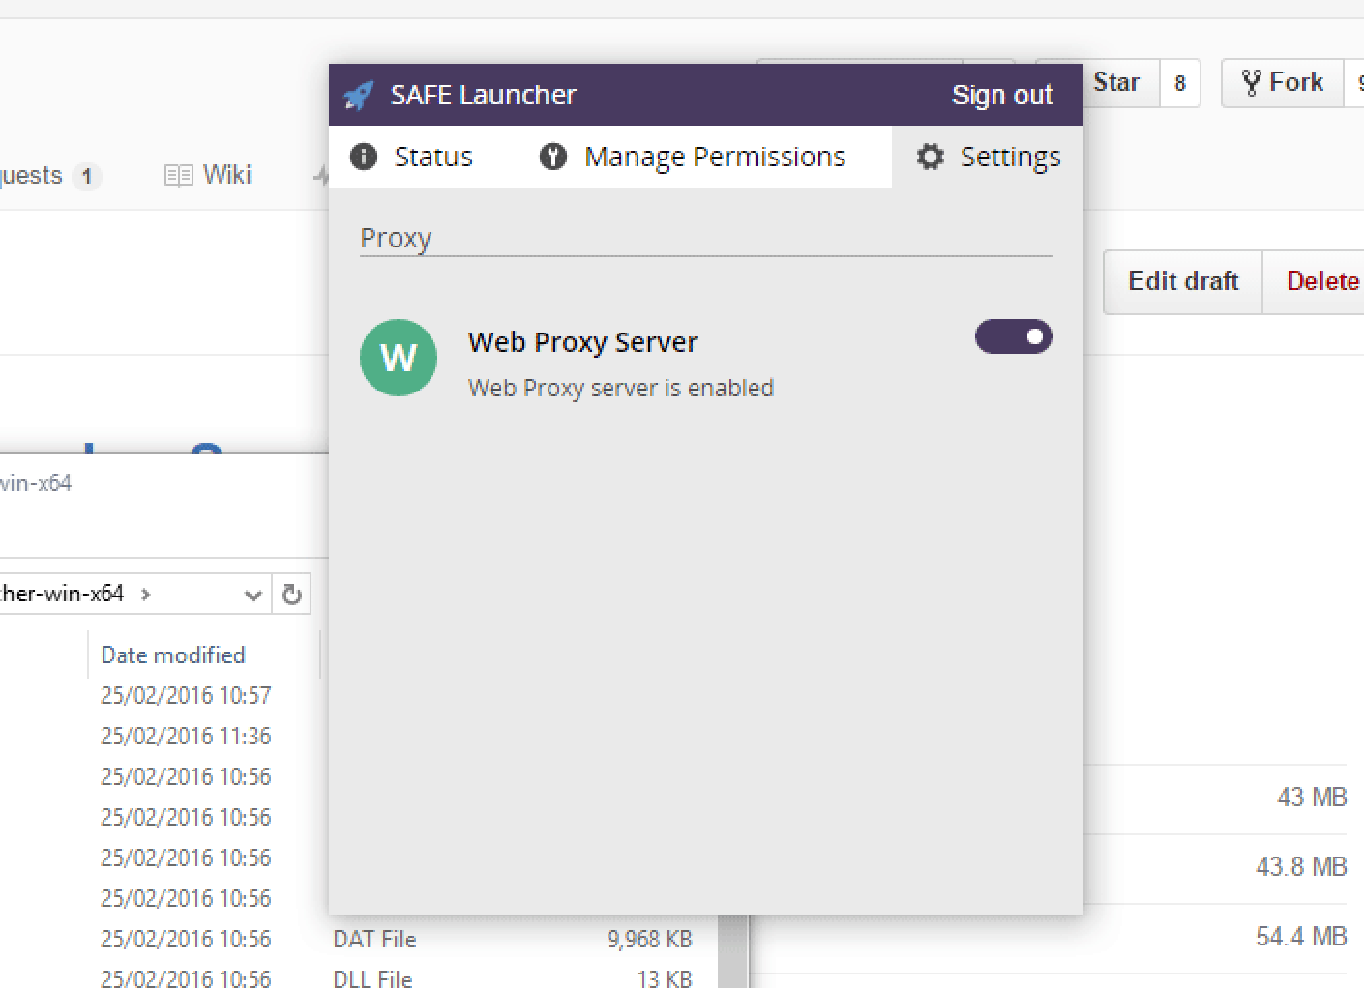The width and height of the screenshot is (1364, 988).
Task: Click the 9,968 KB size value
Action: pyautogui.click(x=650, y=939)
